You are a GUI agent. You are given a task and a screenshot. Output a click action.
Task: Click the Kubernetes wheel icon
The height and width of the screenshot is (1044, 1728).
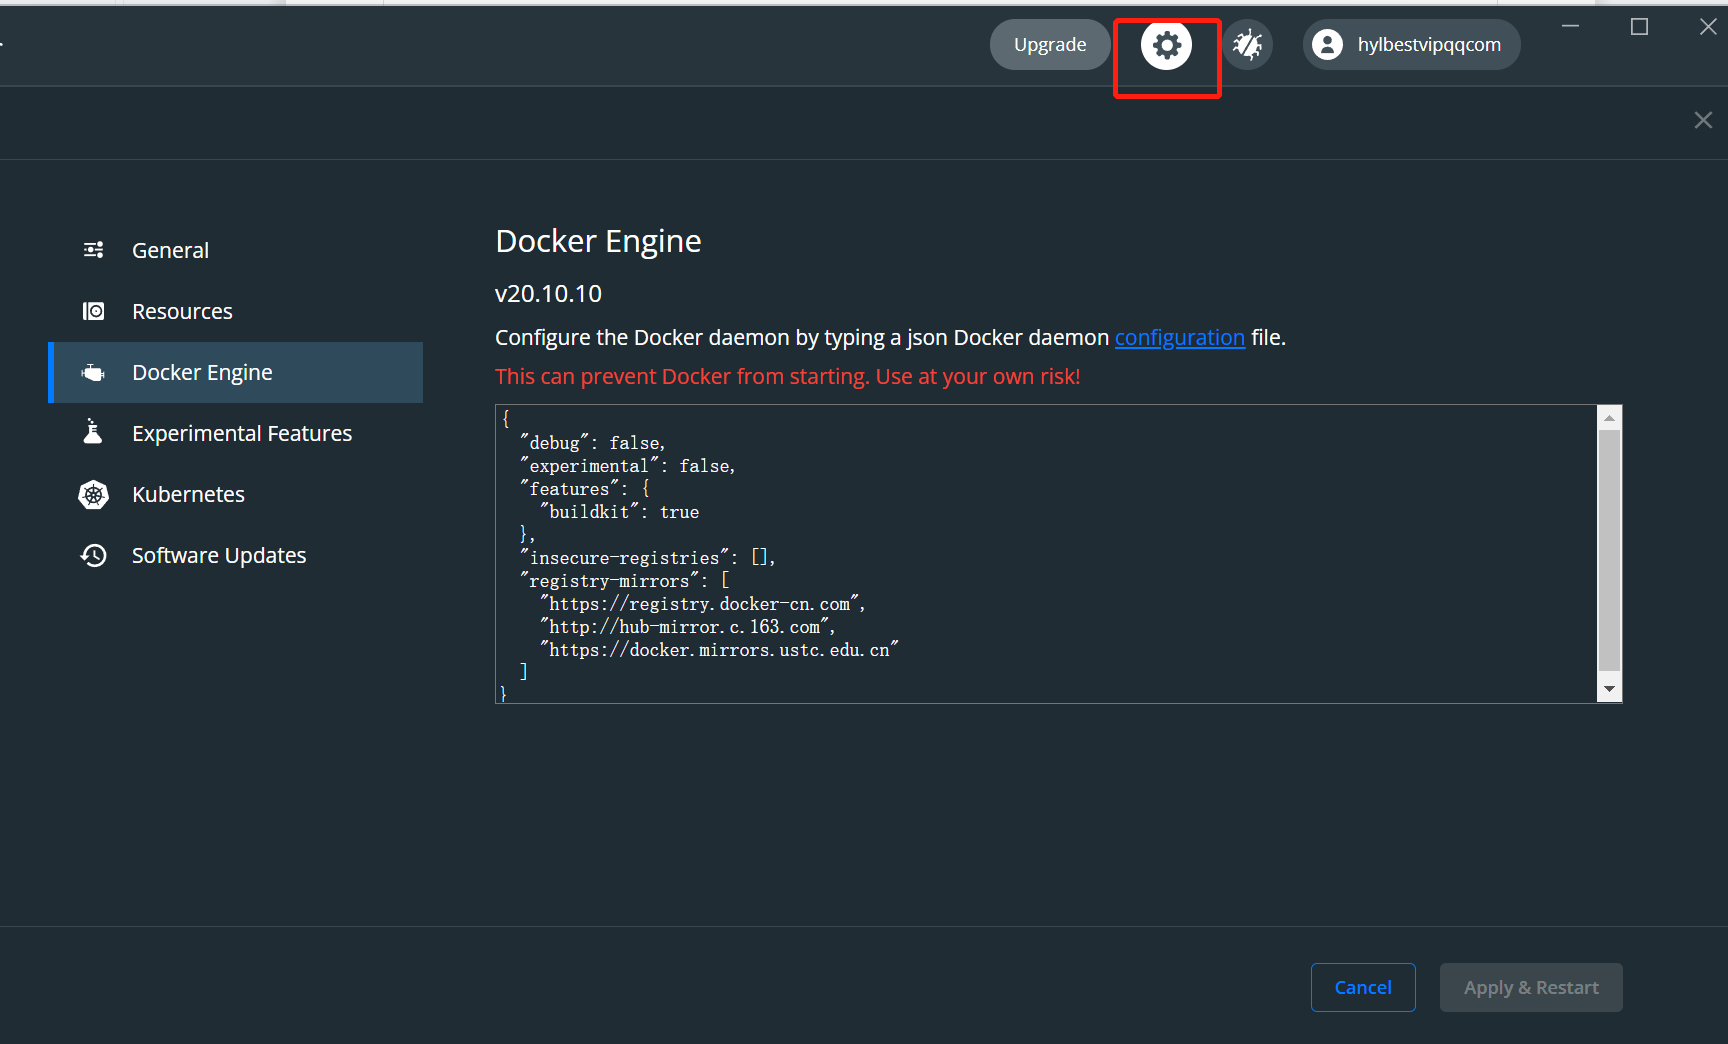[x=93, y=494]
